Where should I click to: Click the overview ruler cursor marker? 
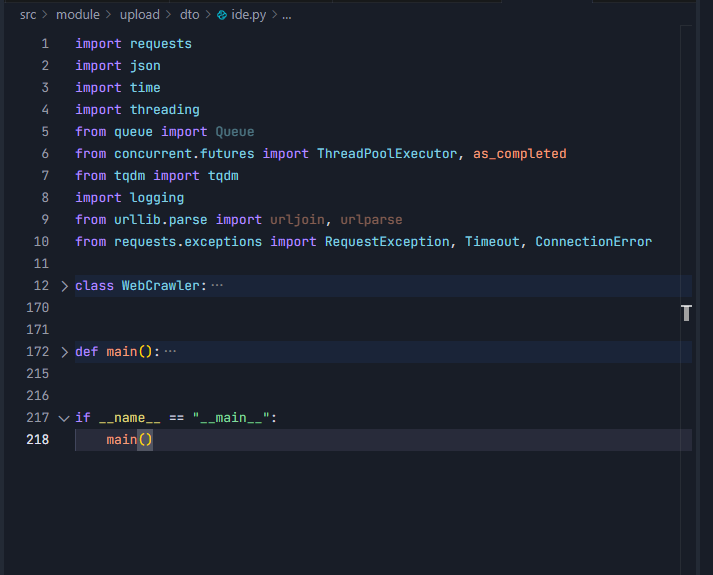click(x=686, y=313)
